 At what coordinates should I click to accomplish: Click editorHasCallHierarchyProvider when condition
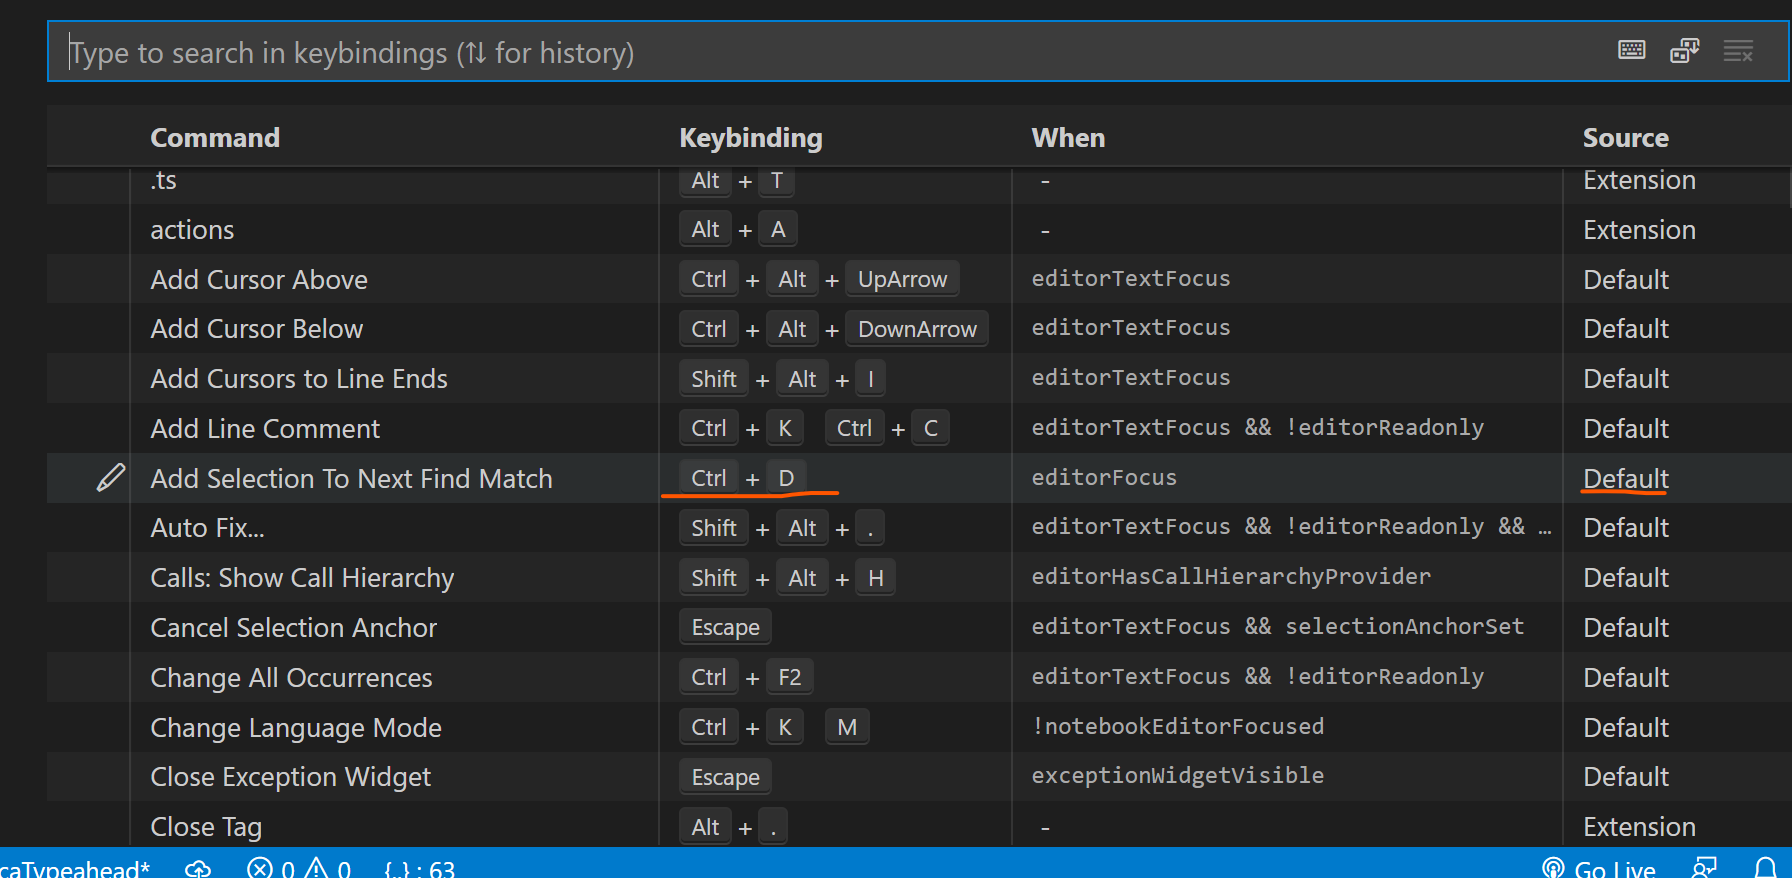[1231, 577]
